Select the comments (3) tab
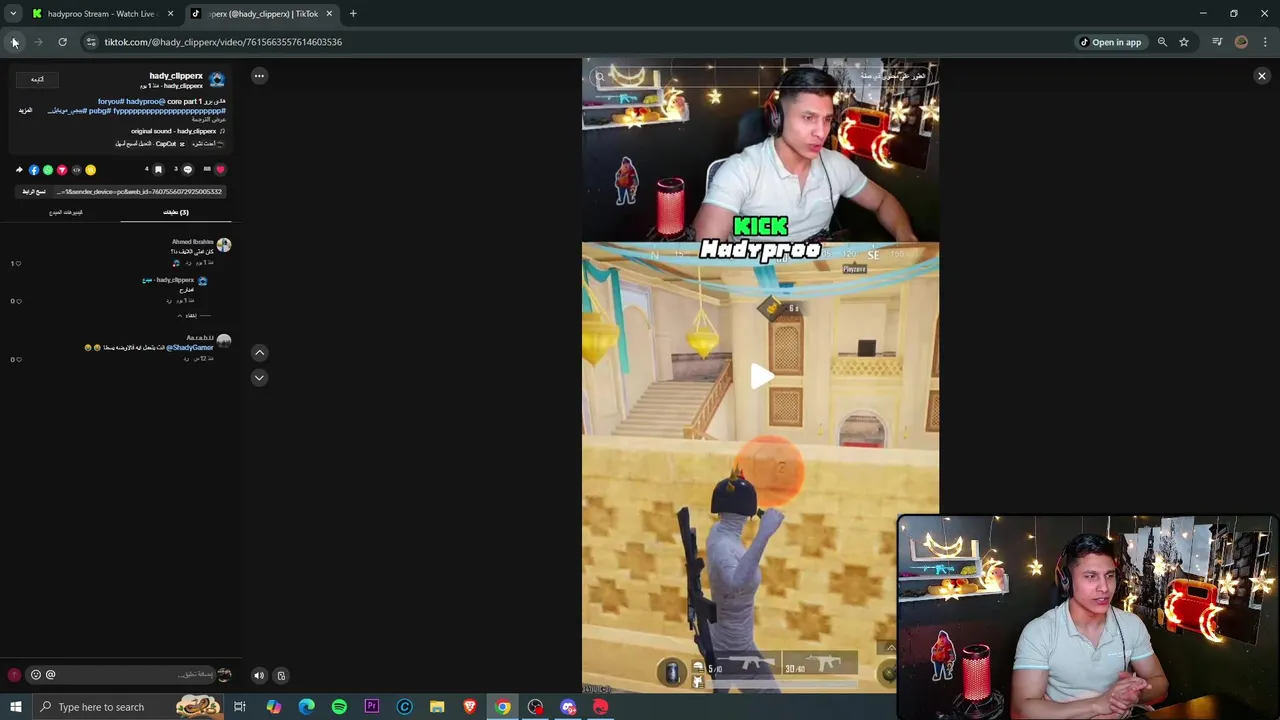 click(x=176, y=212)
